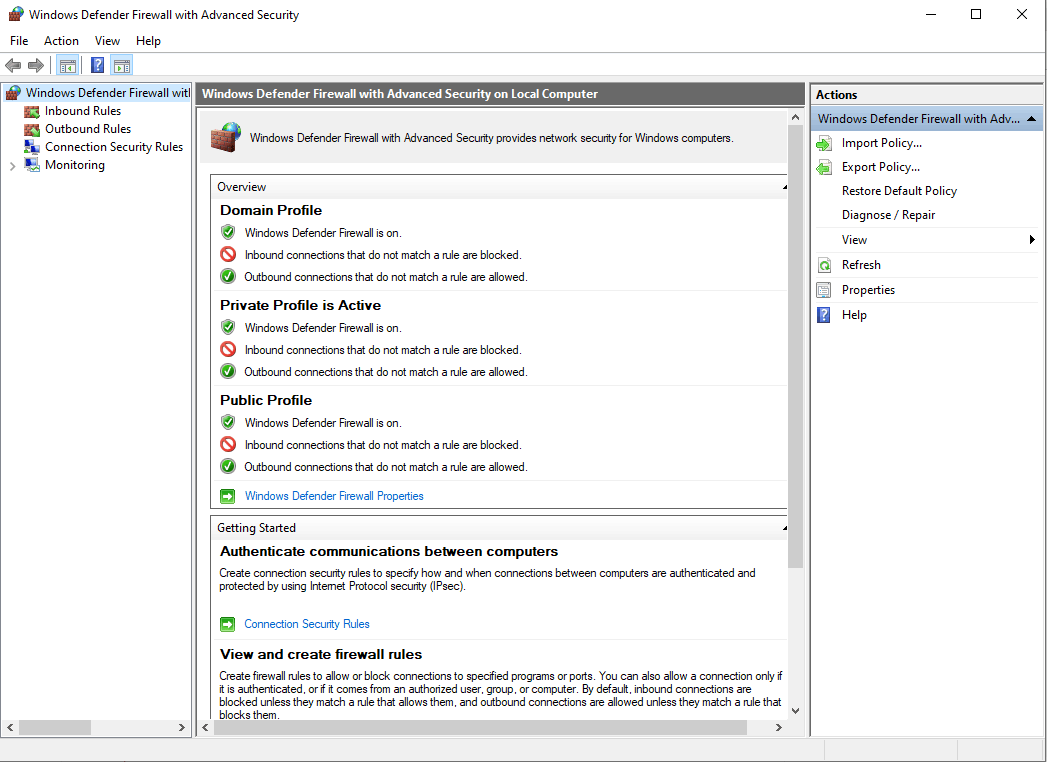Maximize the firewall window
Image resolution: width=1047 pixels, height=762 pixels.
click(976, 14)
